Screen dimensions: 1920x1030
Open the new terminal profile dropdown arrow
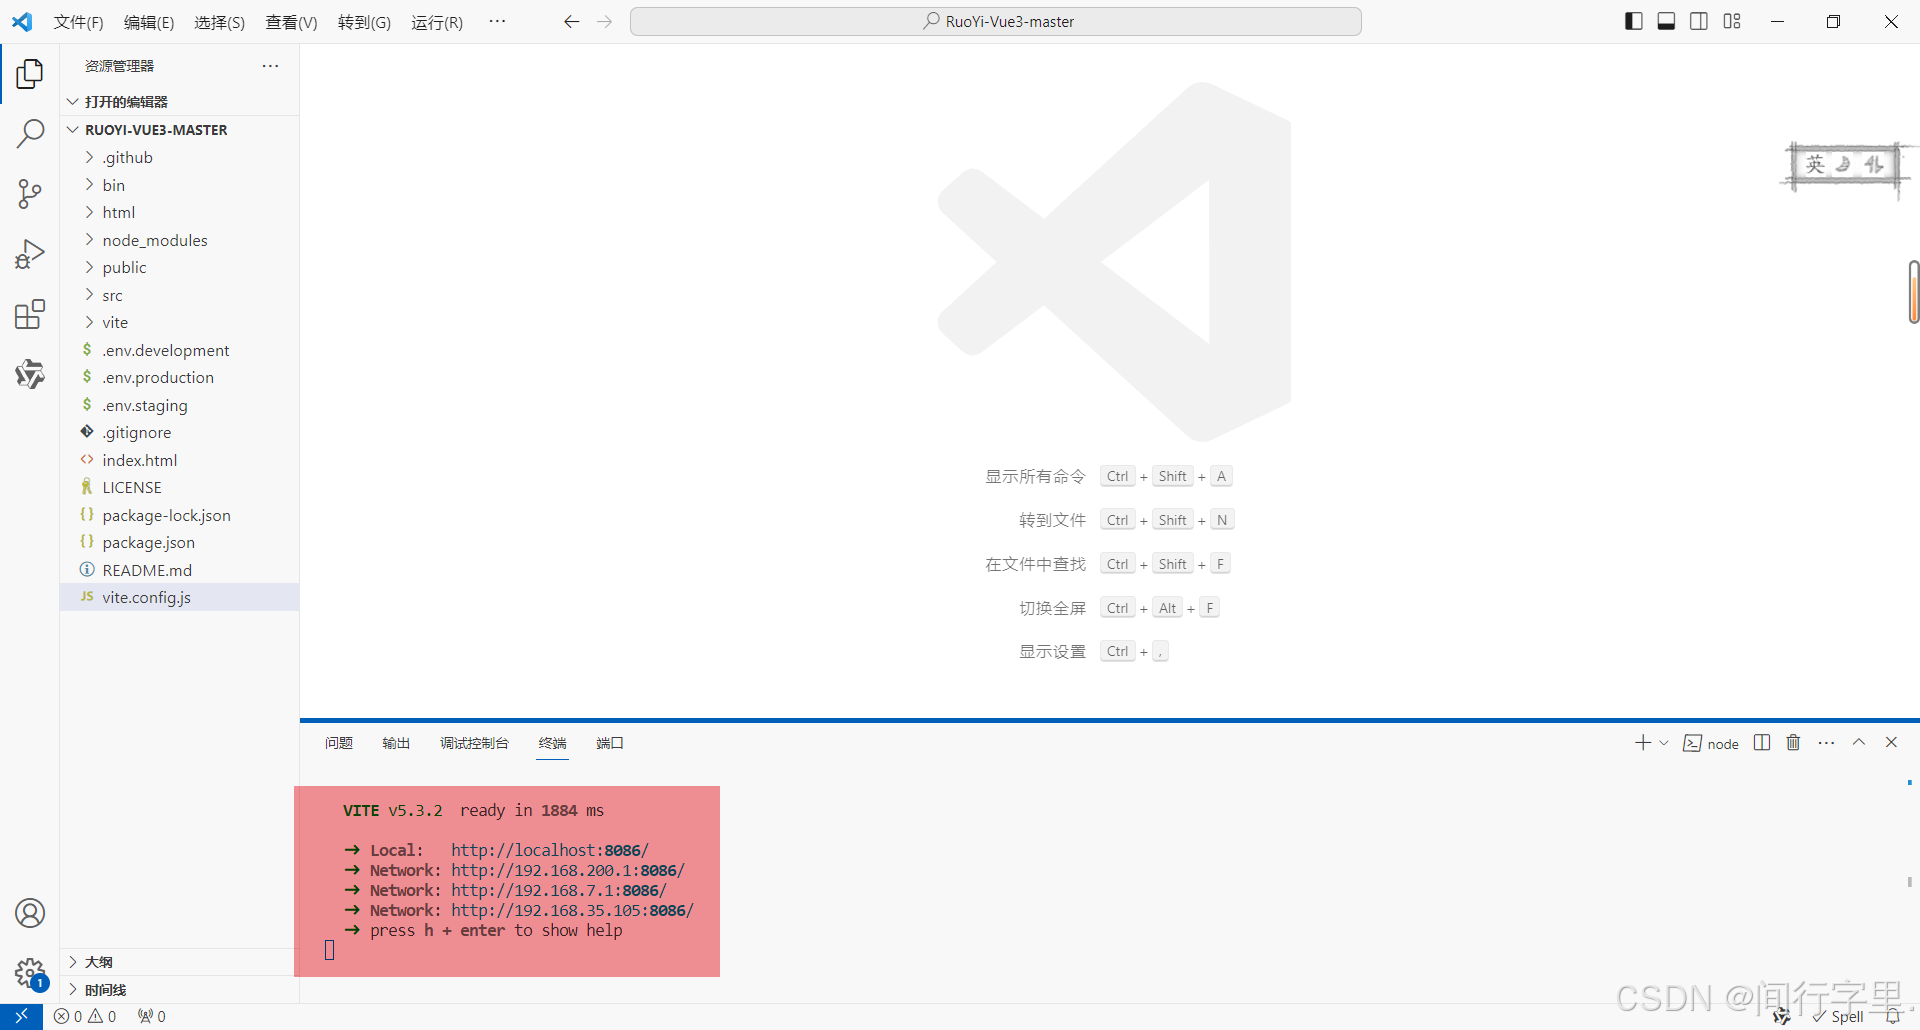point(1664,743)
